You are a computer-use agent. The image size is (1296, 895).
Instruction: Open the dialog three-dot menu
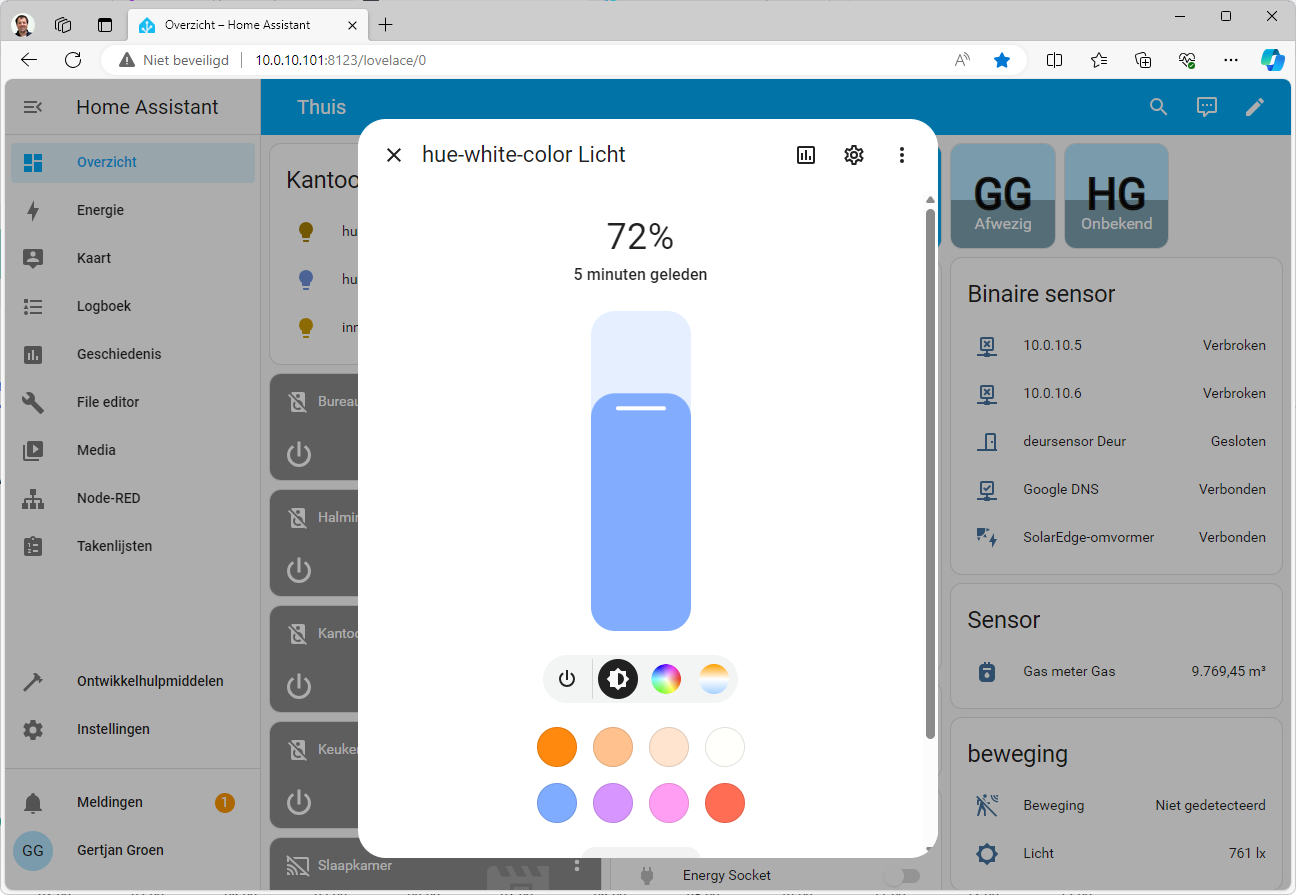(x=901, y=155)
